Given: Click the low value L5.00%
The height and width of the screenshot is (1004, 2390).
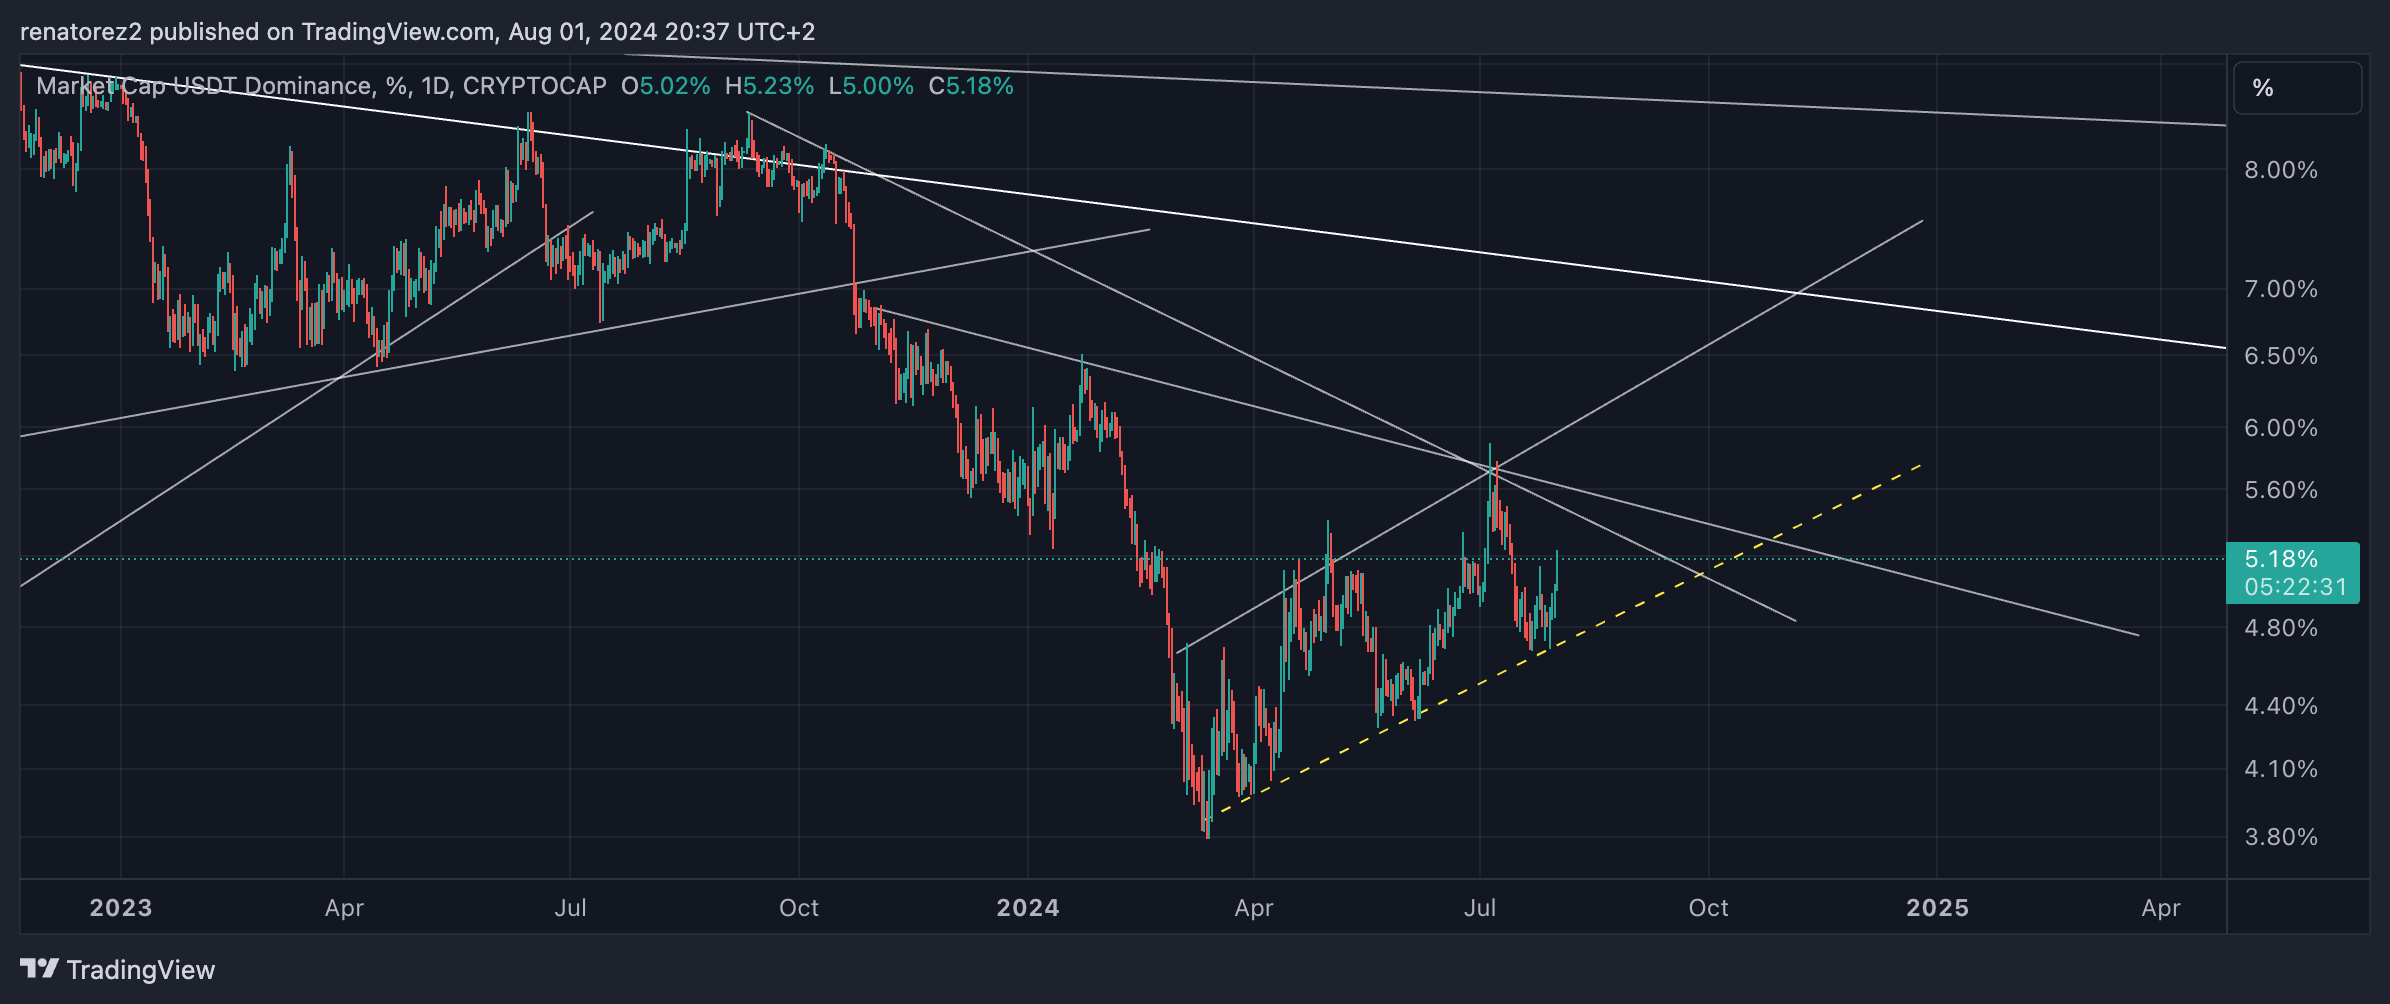Looking at the screenshot, I should coord(871,86).
